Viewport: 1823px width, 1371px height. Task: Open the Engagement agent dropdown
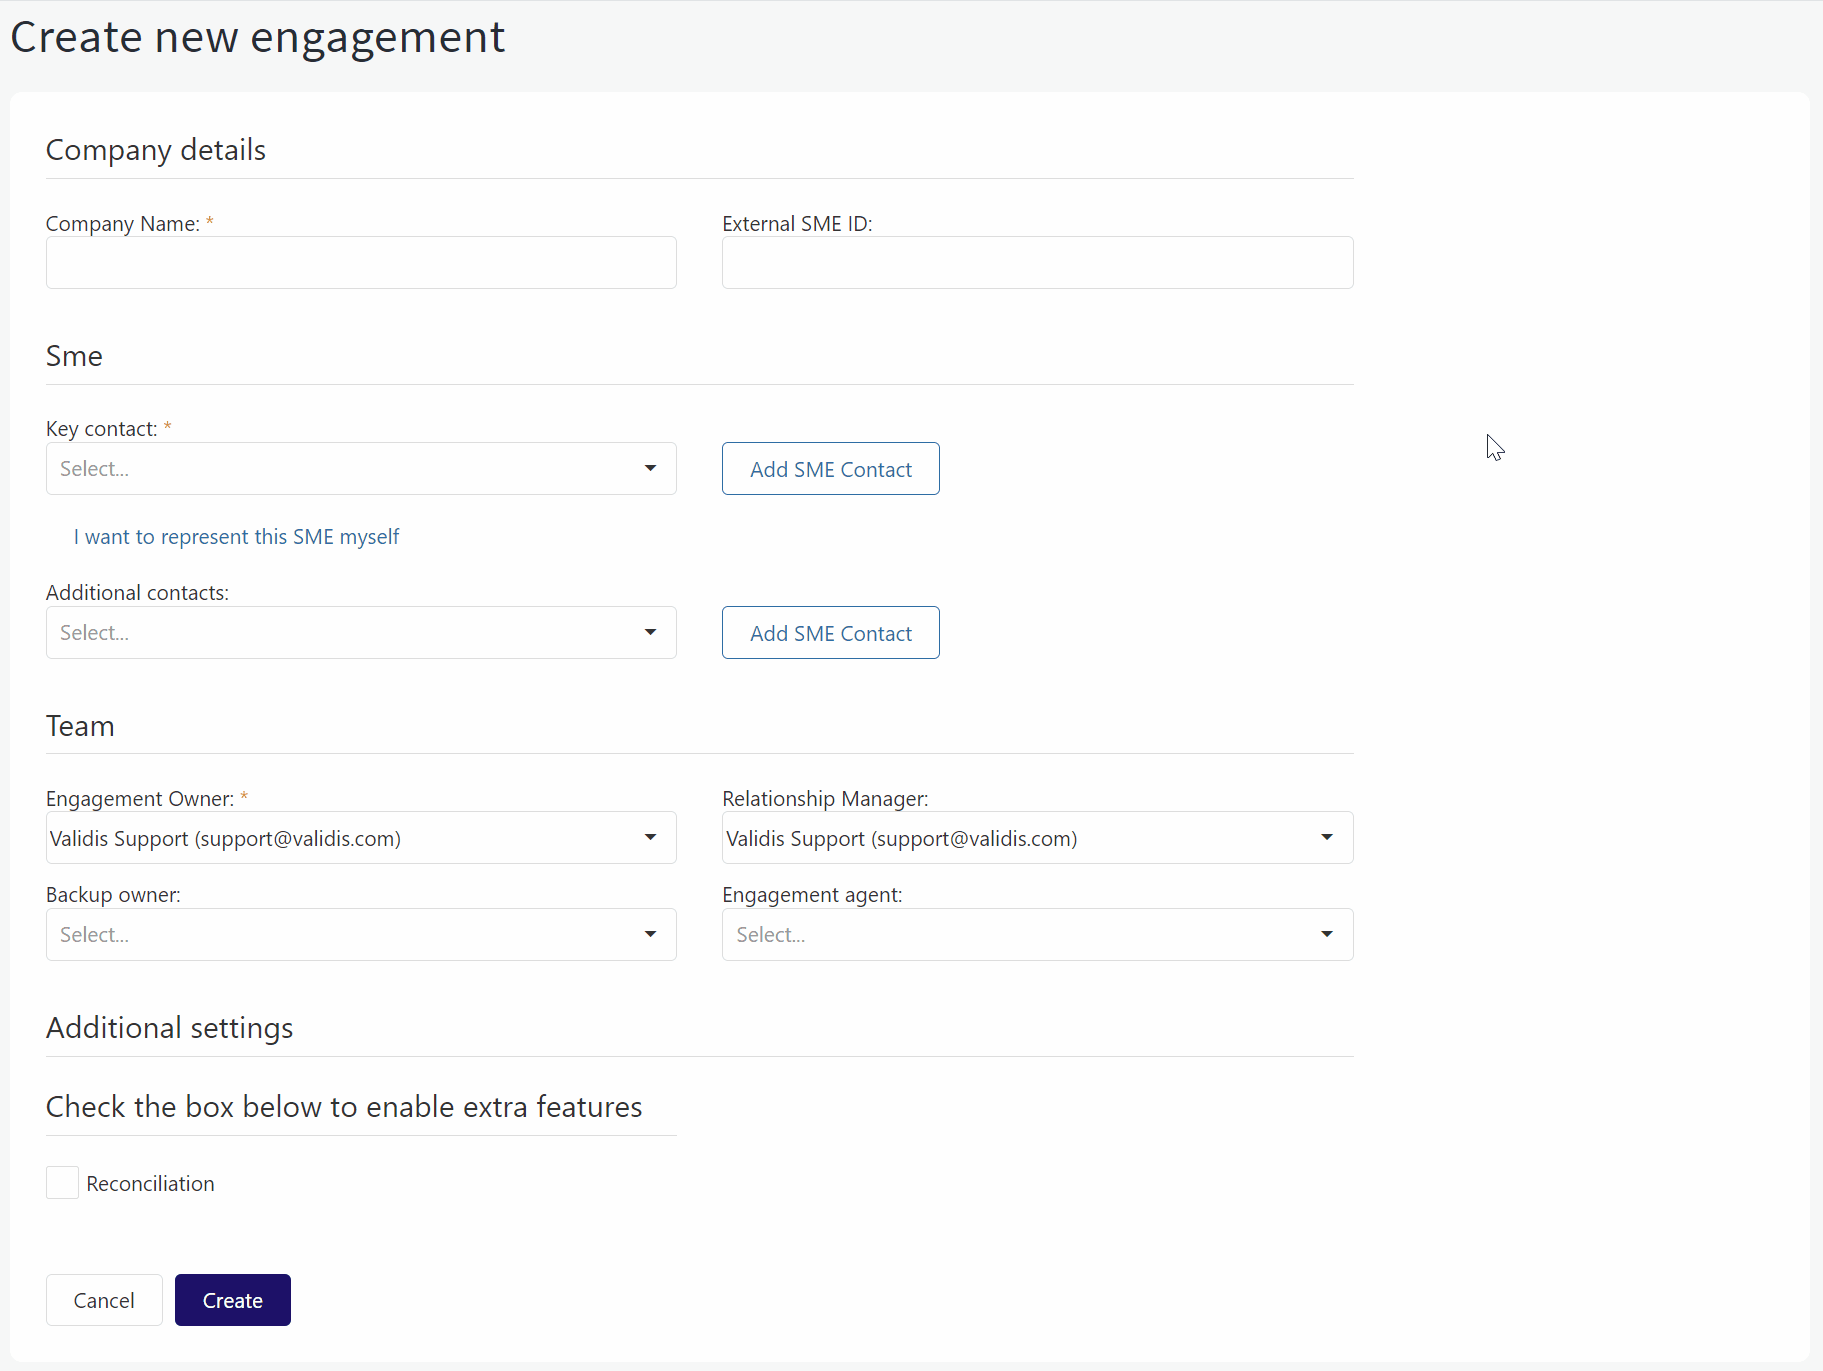[x=1038, y=935]
